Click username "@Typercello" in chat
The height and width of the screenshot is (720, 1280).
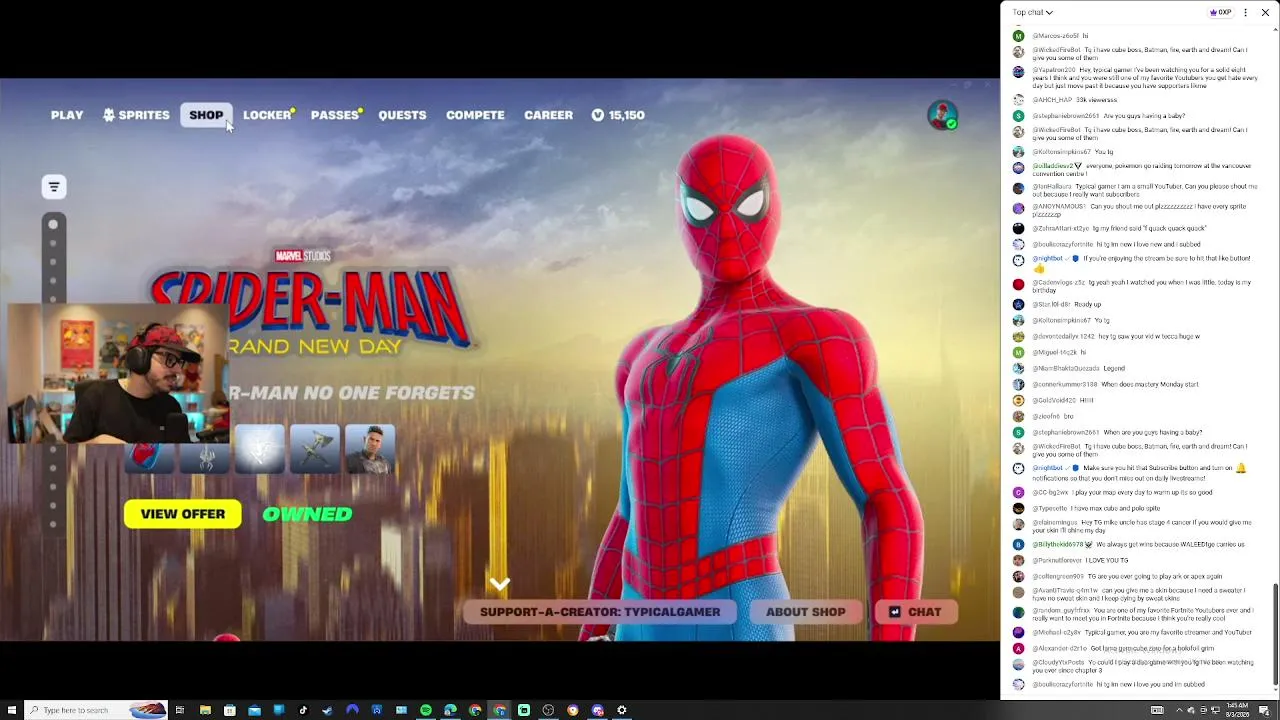tap(1052, 508)
